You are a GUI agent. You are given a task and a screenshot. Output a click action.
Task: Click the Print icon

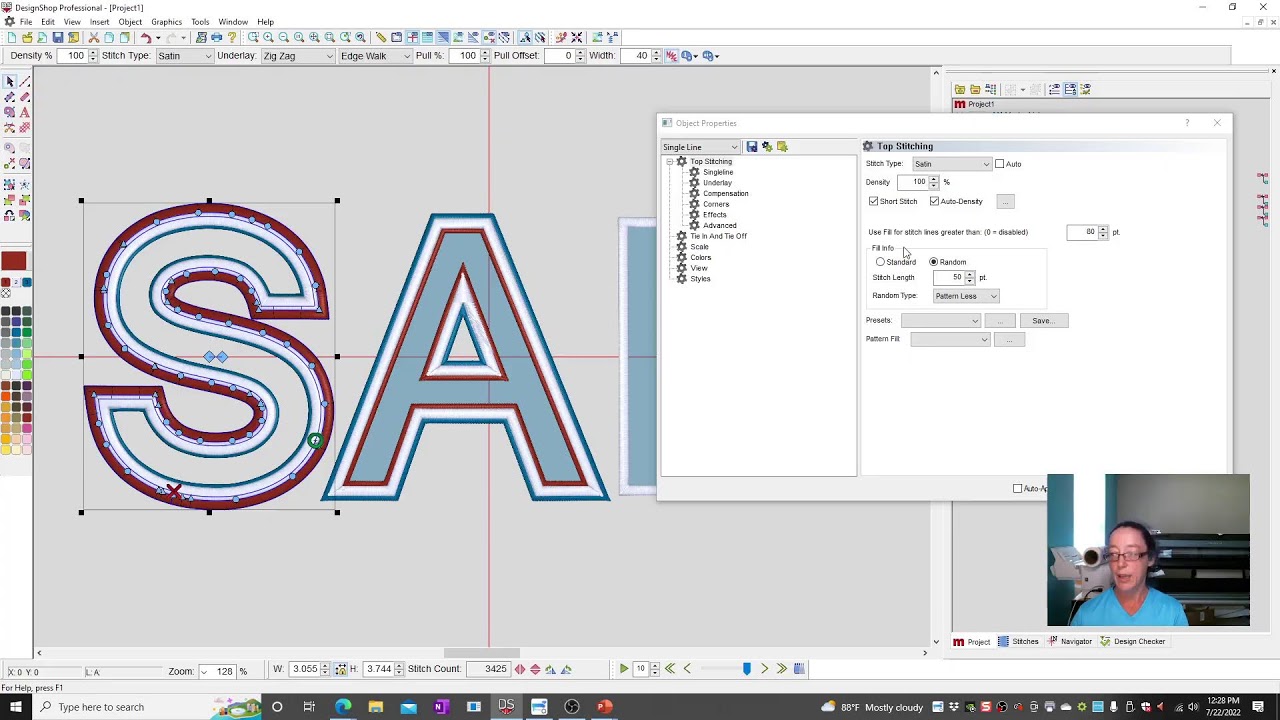[x=216, y=37]
